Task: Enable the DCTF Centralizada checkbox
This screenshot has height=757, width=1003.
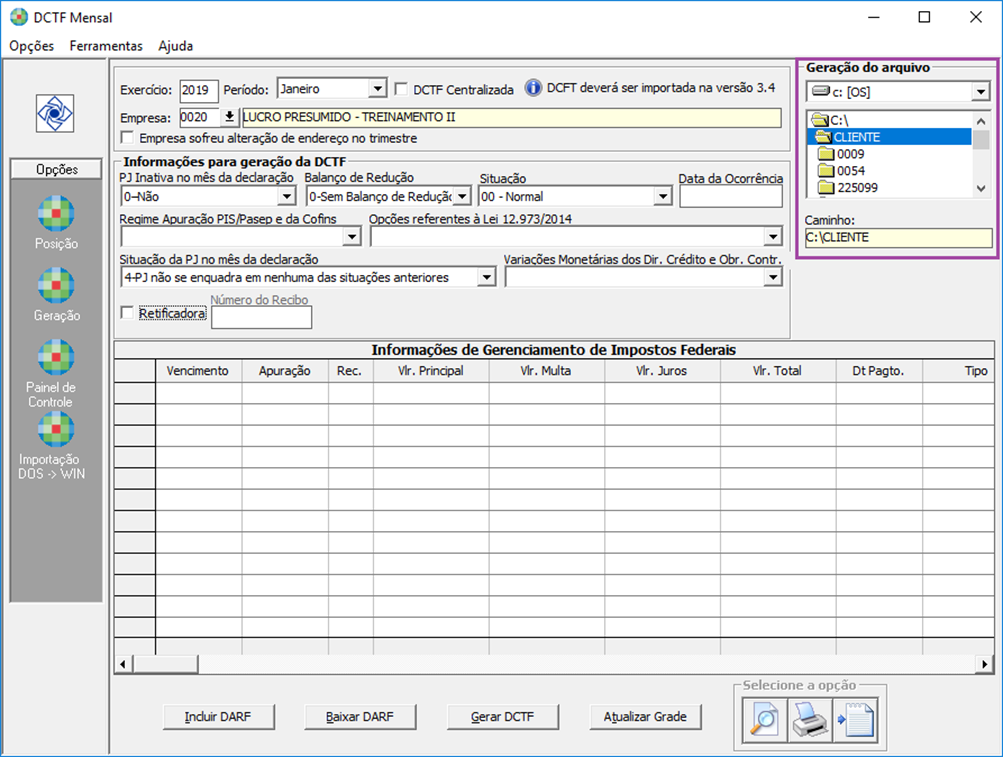Action: coord(402,89)
